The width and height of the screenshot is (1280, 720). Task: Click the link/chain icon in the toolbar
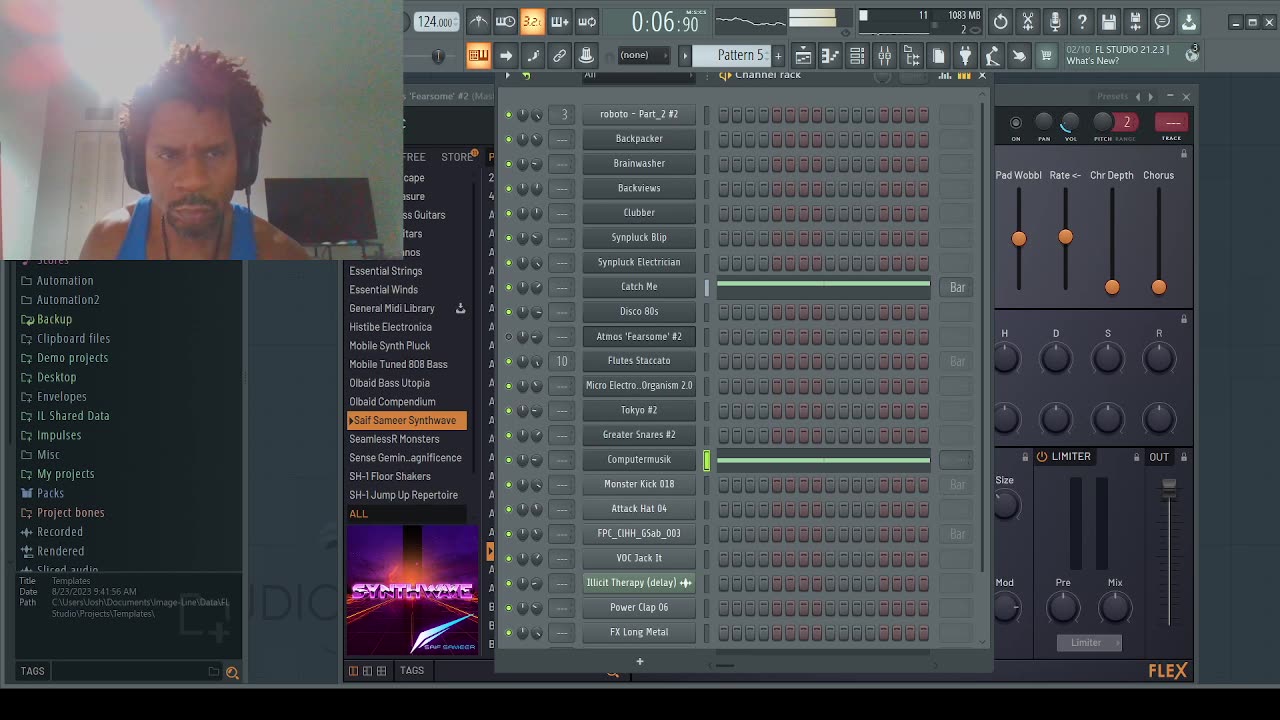pyautogui.click(x=560, y=56)
